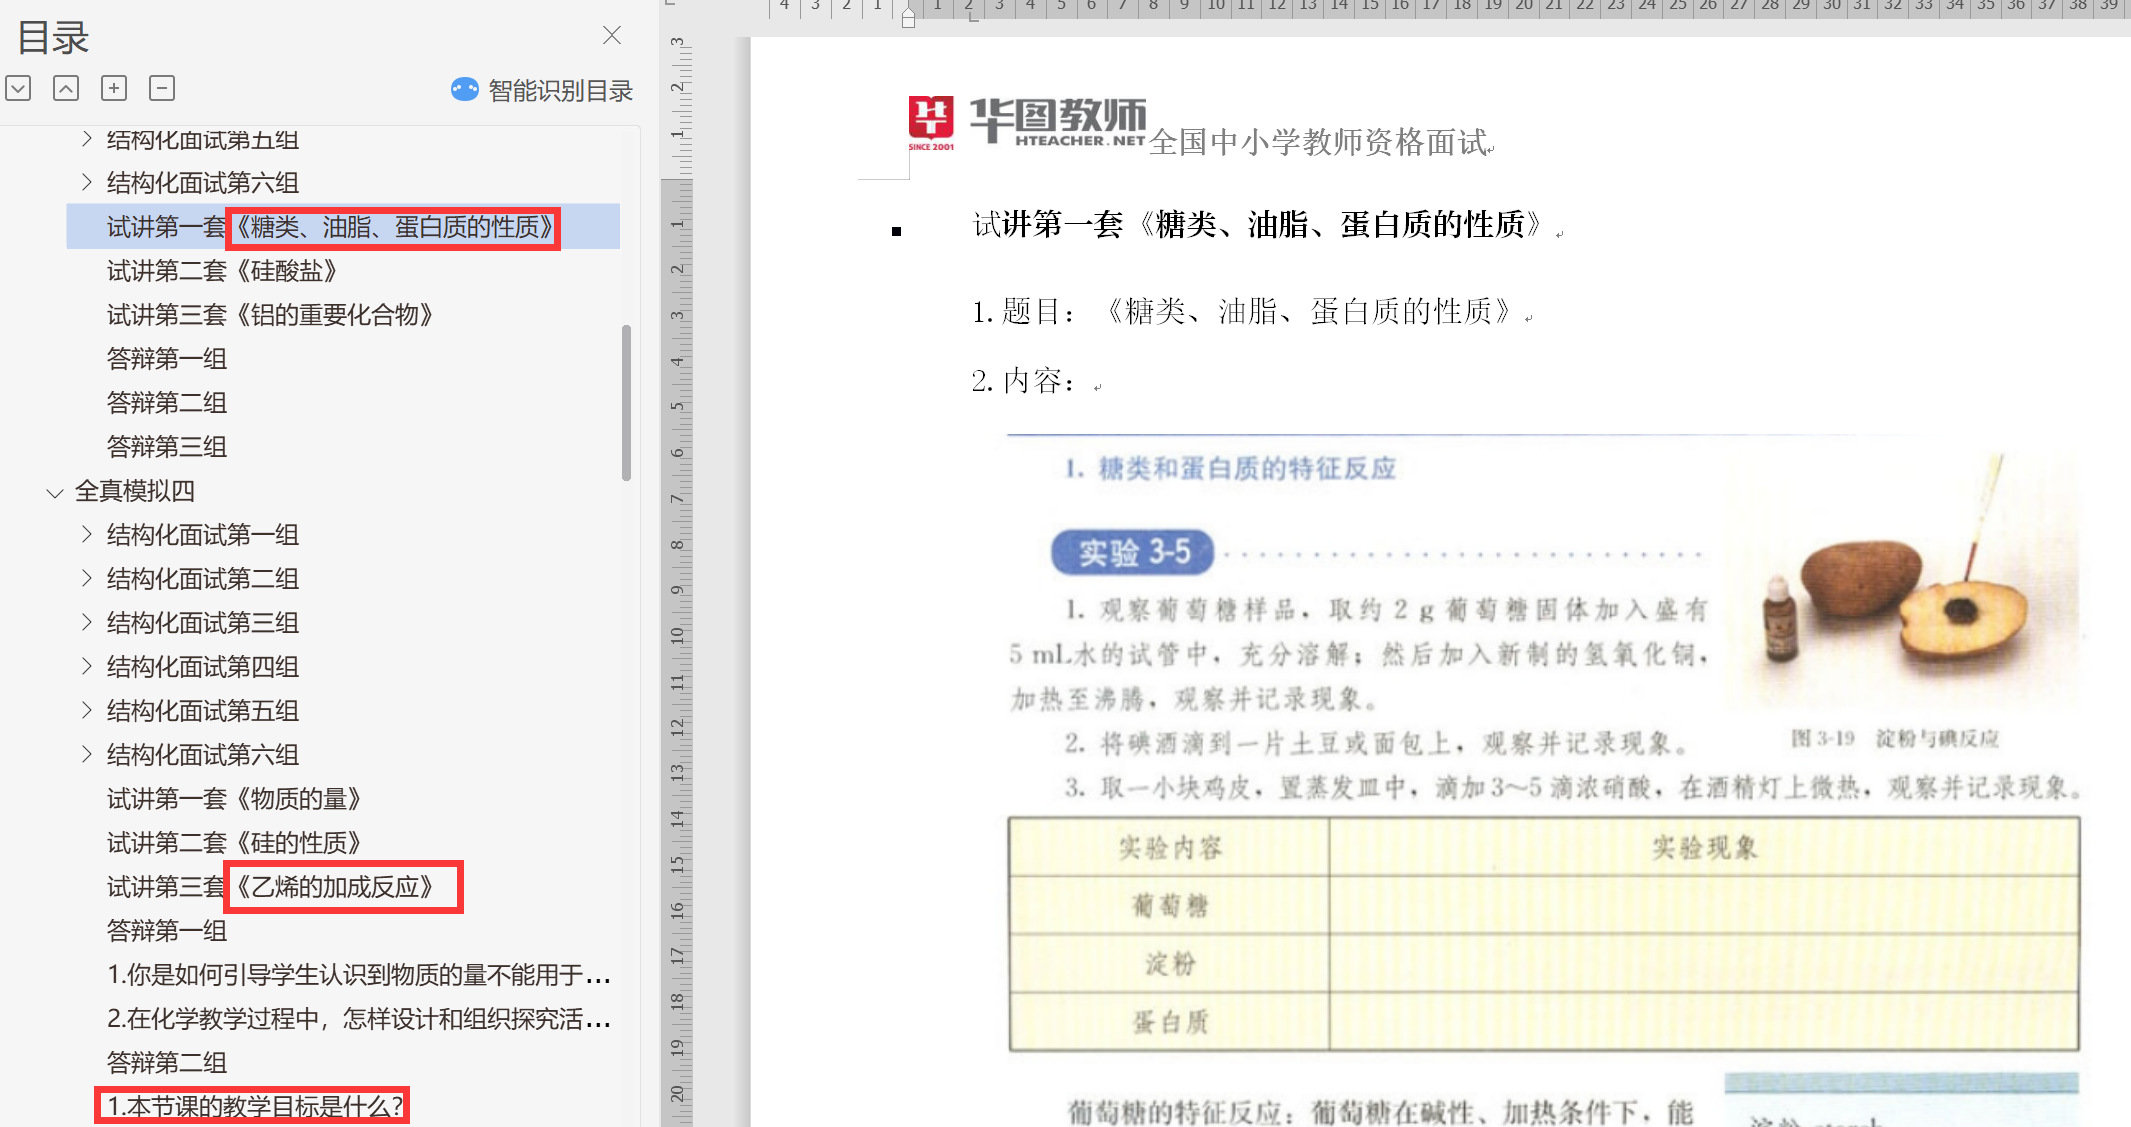Jump to 试讲第二套《硅酸盐》heading
Image resolution: width=2131 pixels, height=1127 pixels.
222,271
